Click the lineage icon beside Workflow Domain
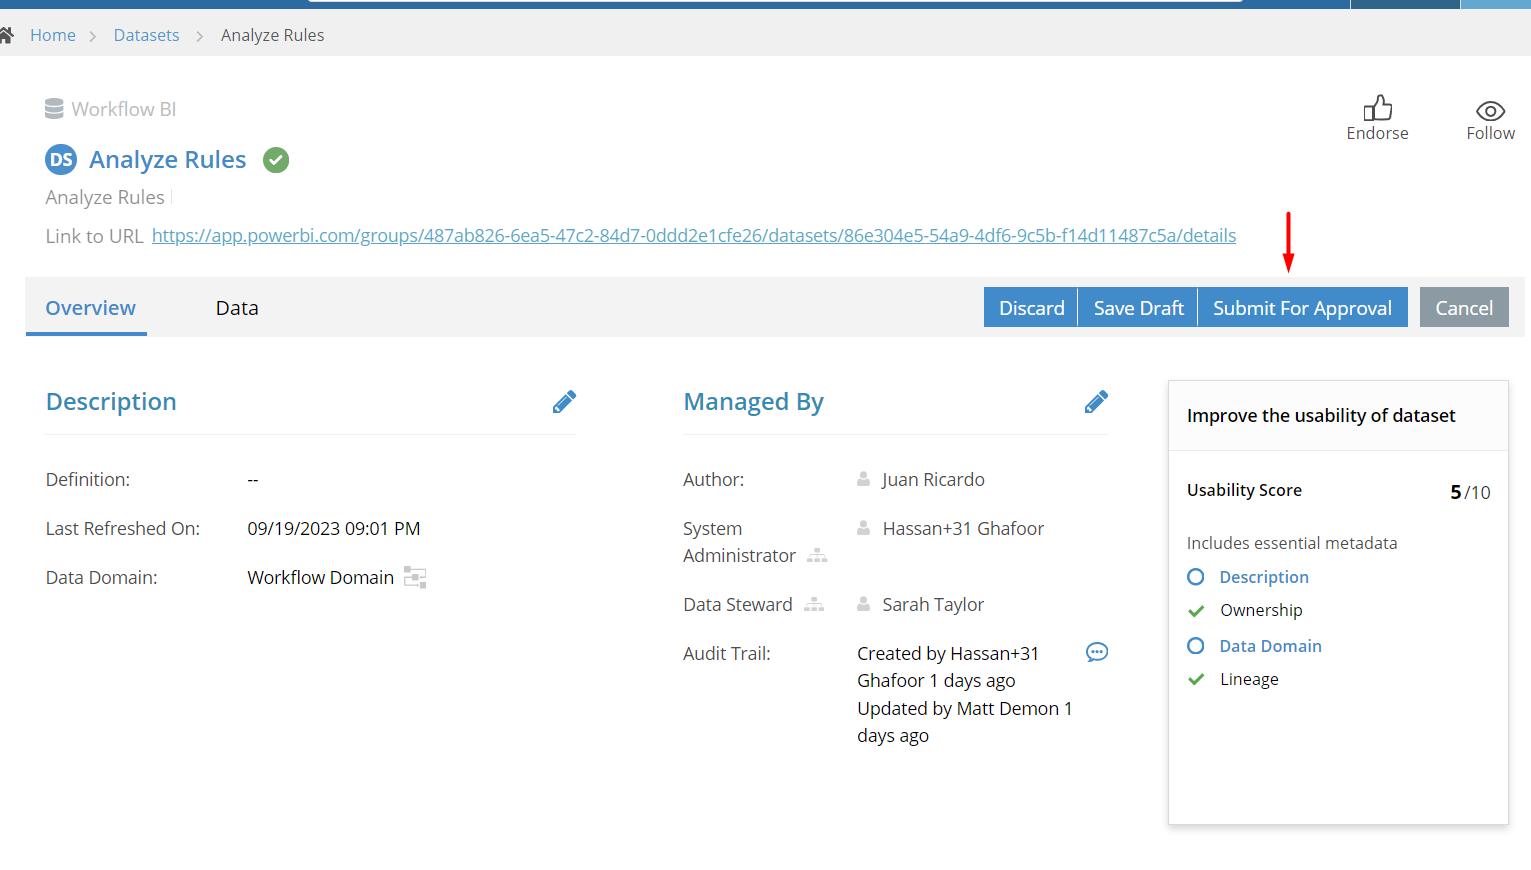1531x870 pixels. pyautogui.click(x=415, y=577)
